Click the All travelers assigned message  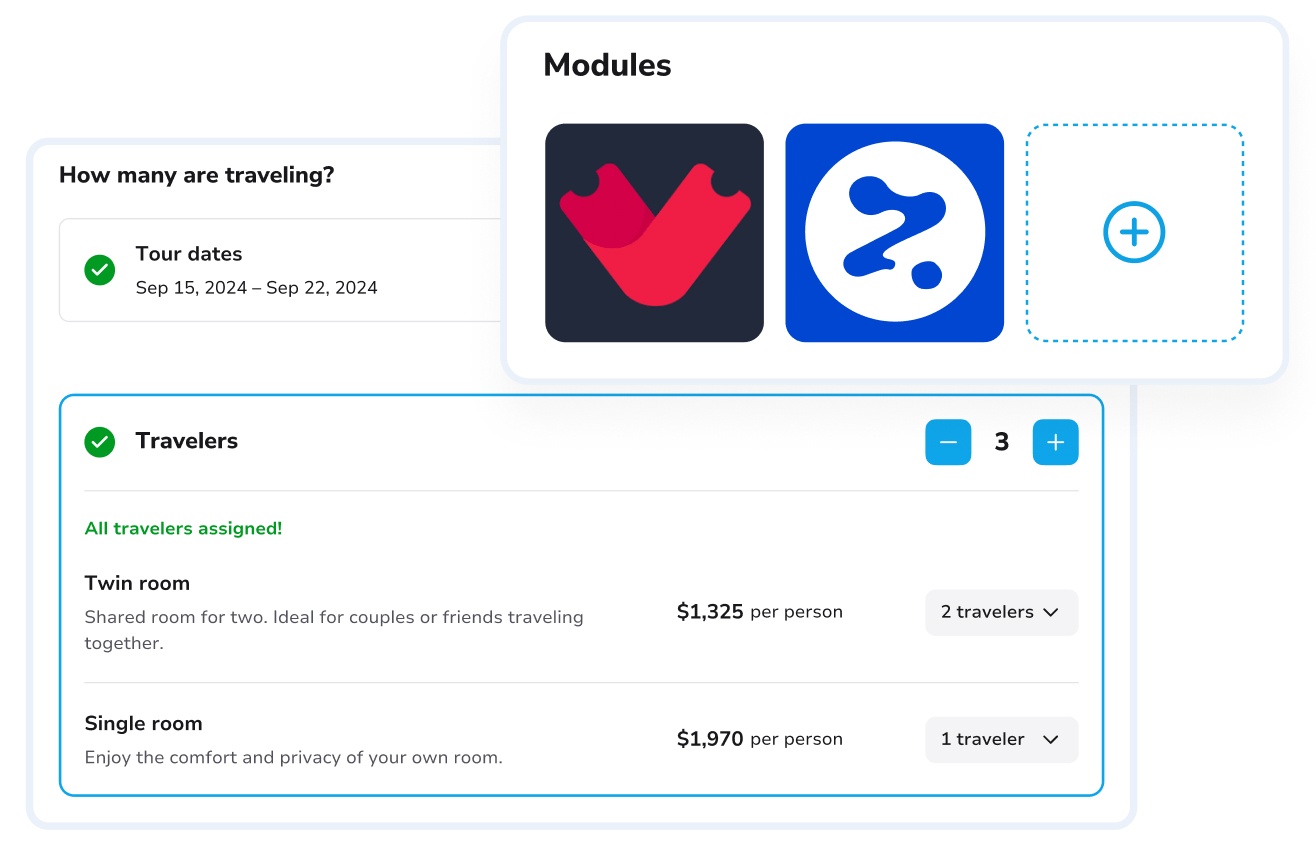click(x=183, y=528)
